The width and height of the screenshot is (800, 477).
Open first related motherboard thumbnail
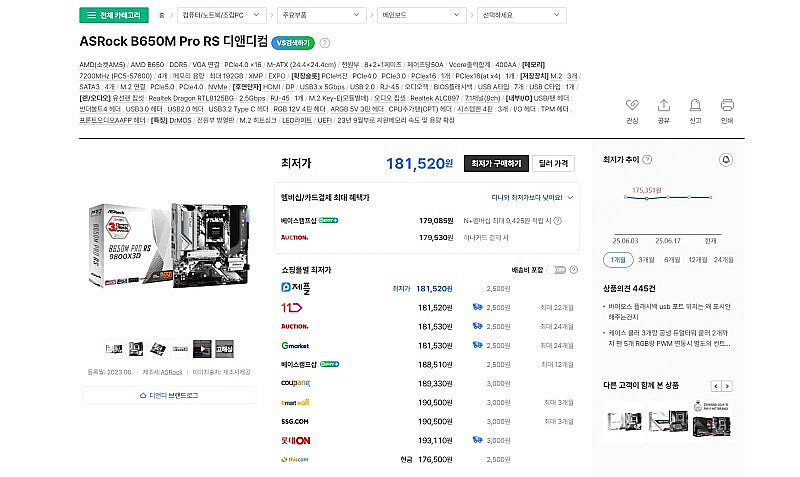click(624, 421)
